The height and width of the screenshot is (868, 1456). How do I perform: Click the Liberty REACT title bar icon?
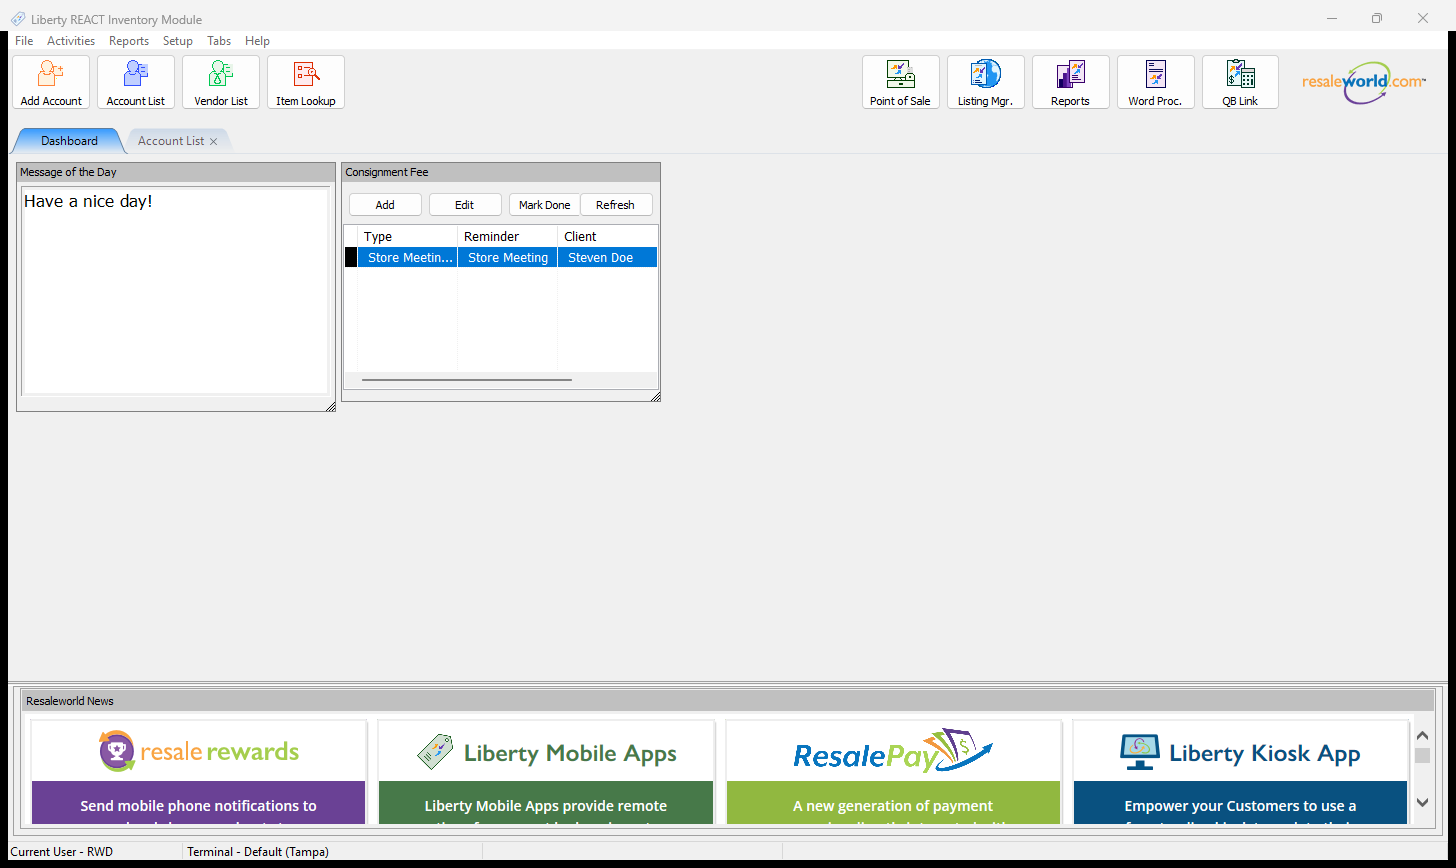tap(18, 19)
